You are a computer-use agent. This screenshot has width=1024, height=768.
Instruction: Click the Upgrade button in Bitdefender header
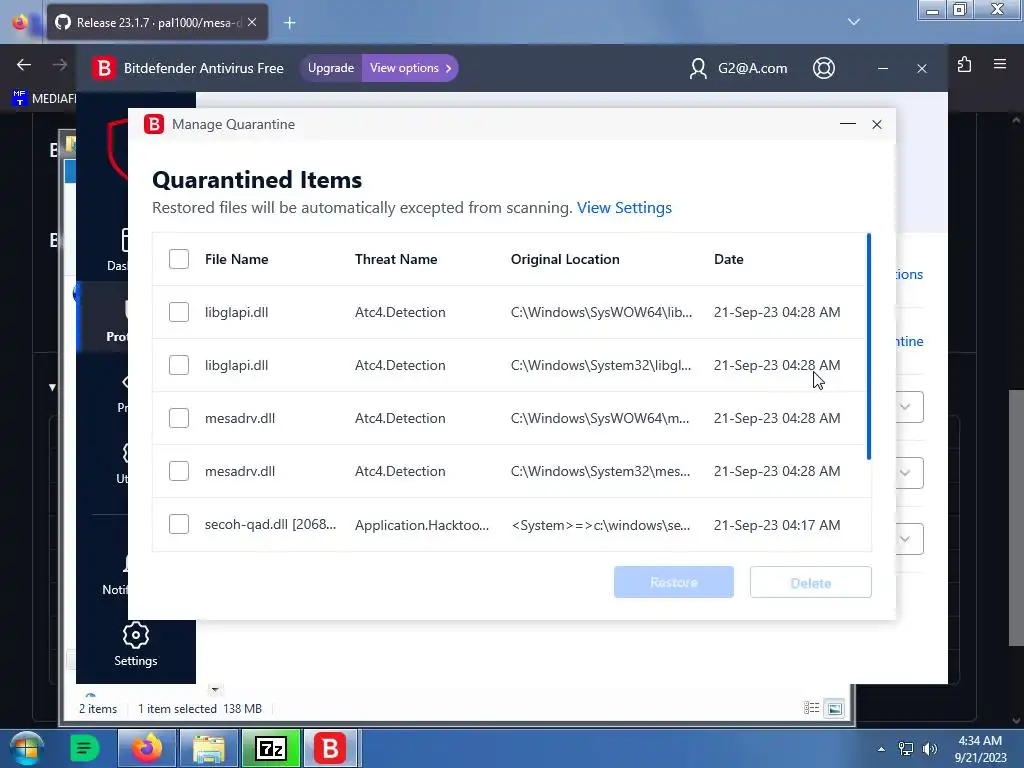[x=331, y=68]
